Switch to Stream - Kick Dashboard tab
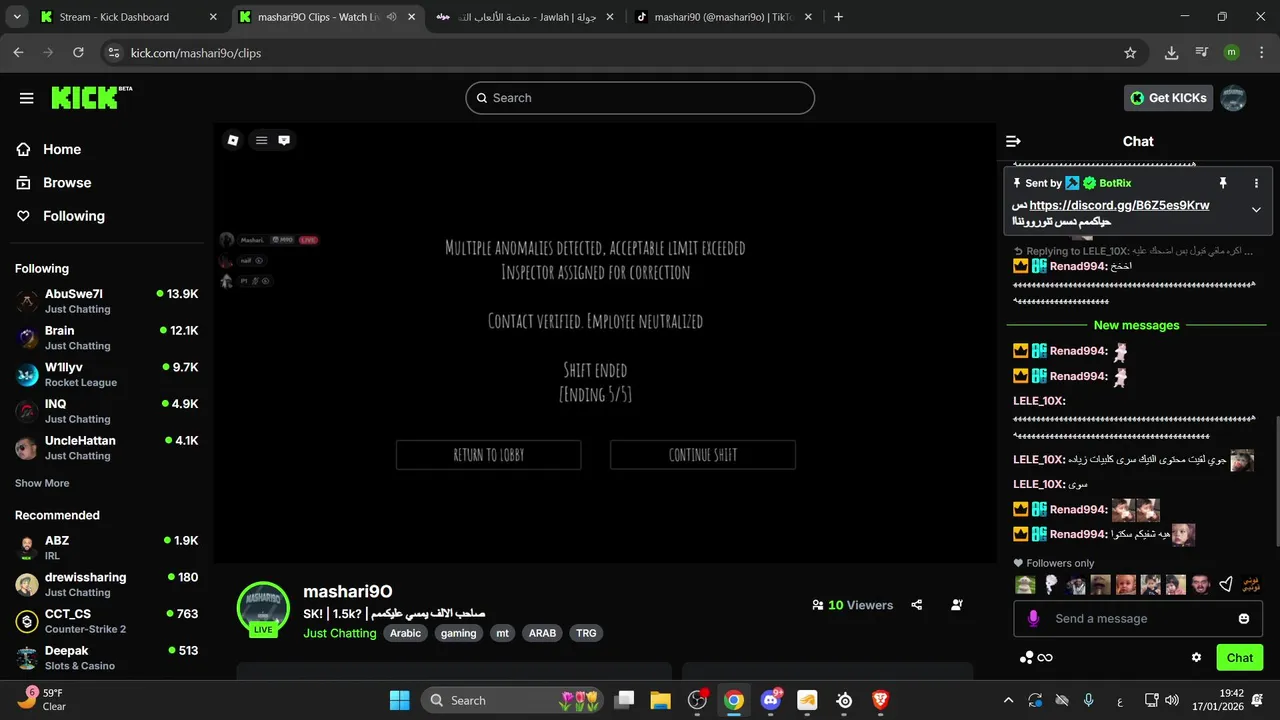 click(130, 17)
